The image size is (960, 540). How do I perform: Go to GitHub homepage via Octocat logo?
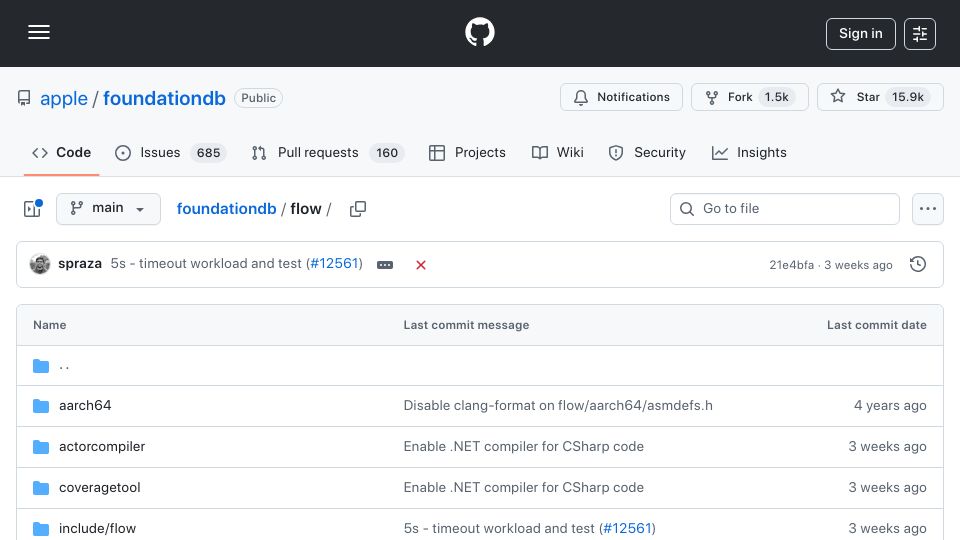(x=479, y=32)
